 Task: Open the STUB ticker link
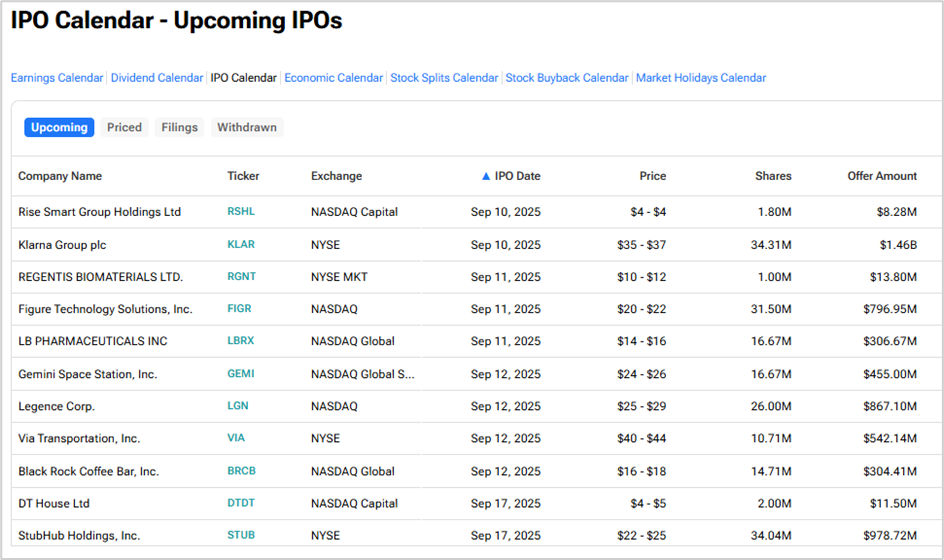tap(241, 535)
